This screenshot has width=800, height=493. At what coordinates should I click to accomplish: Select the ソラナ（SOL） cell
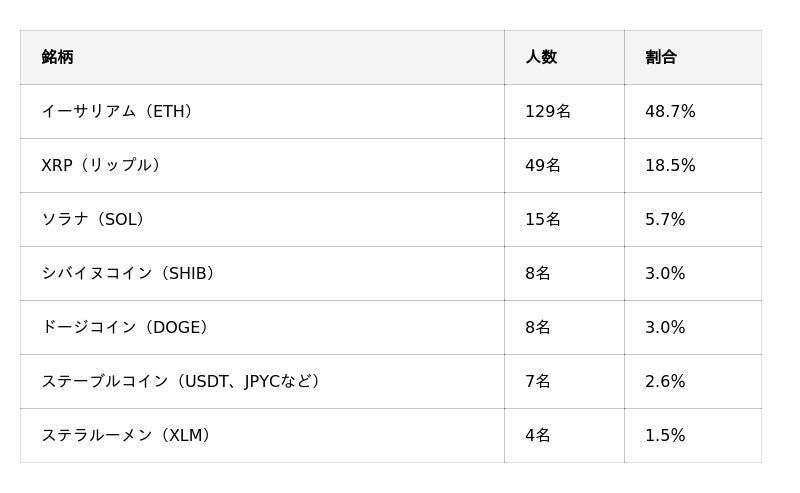tap(93, 219)
